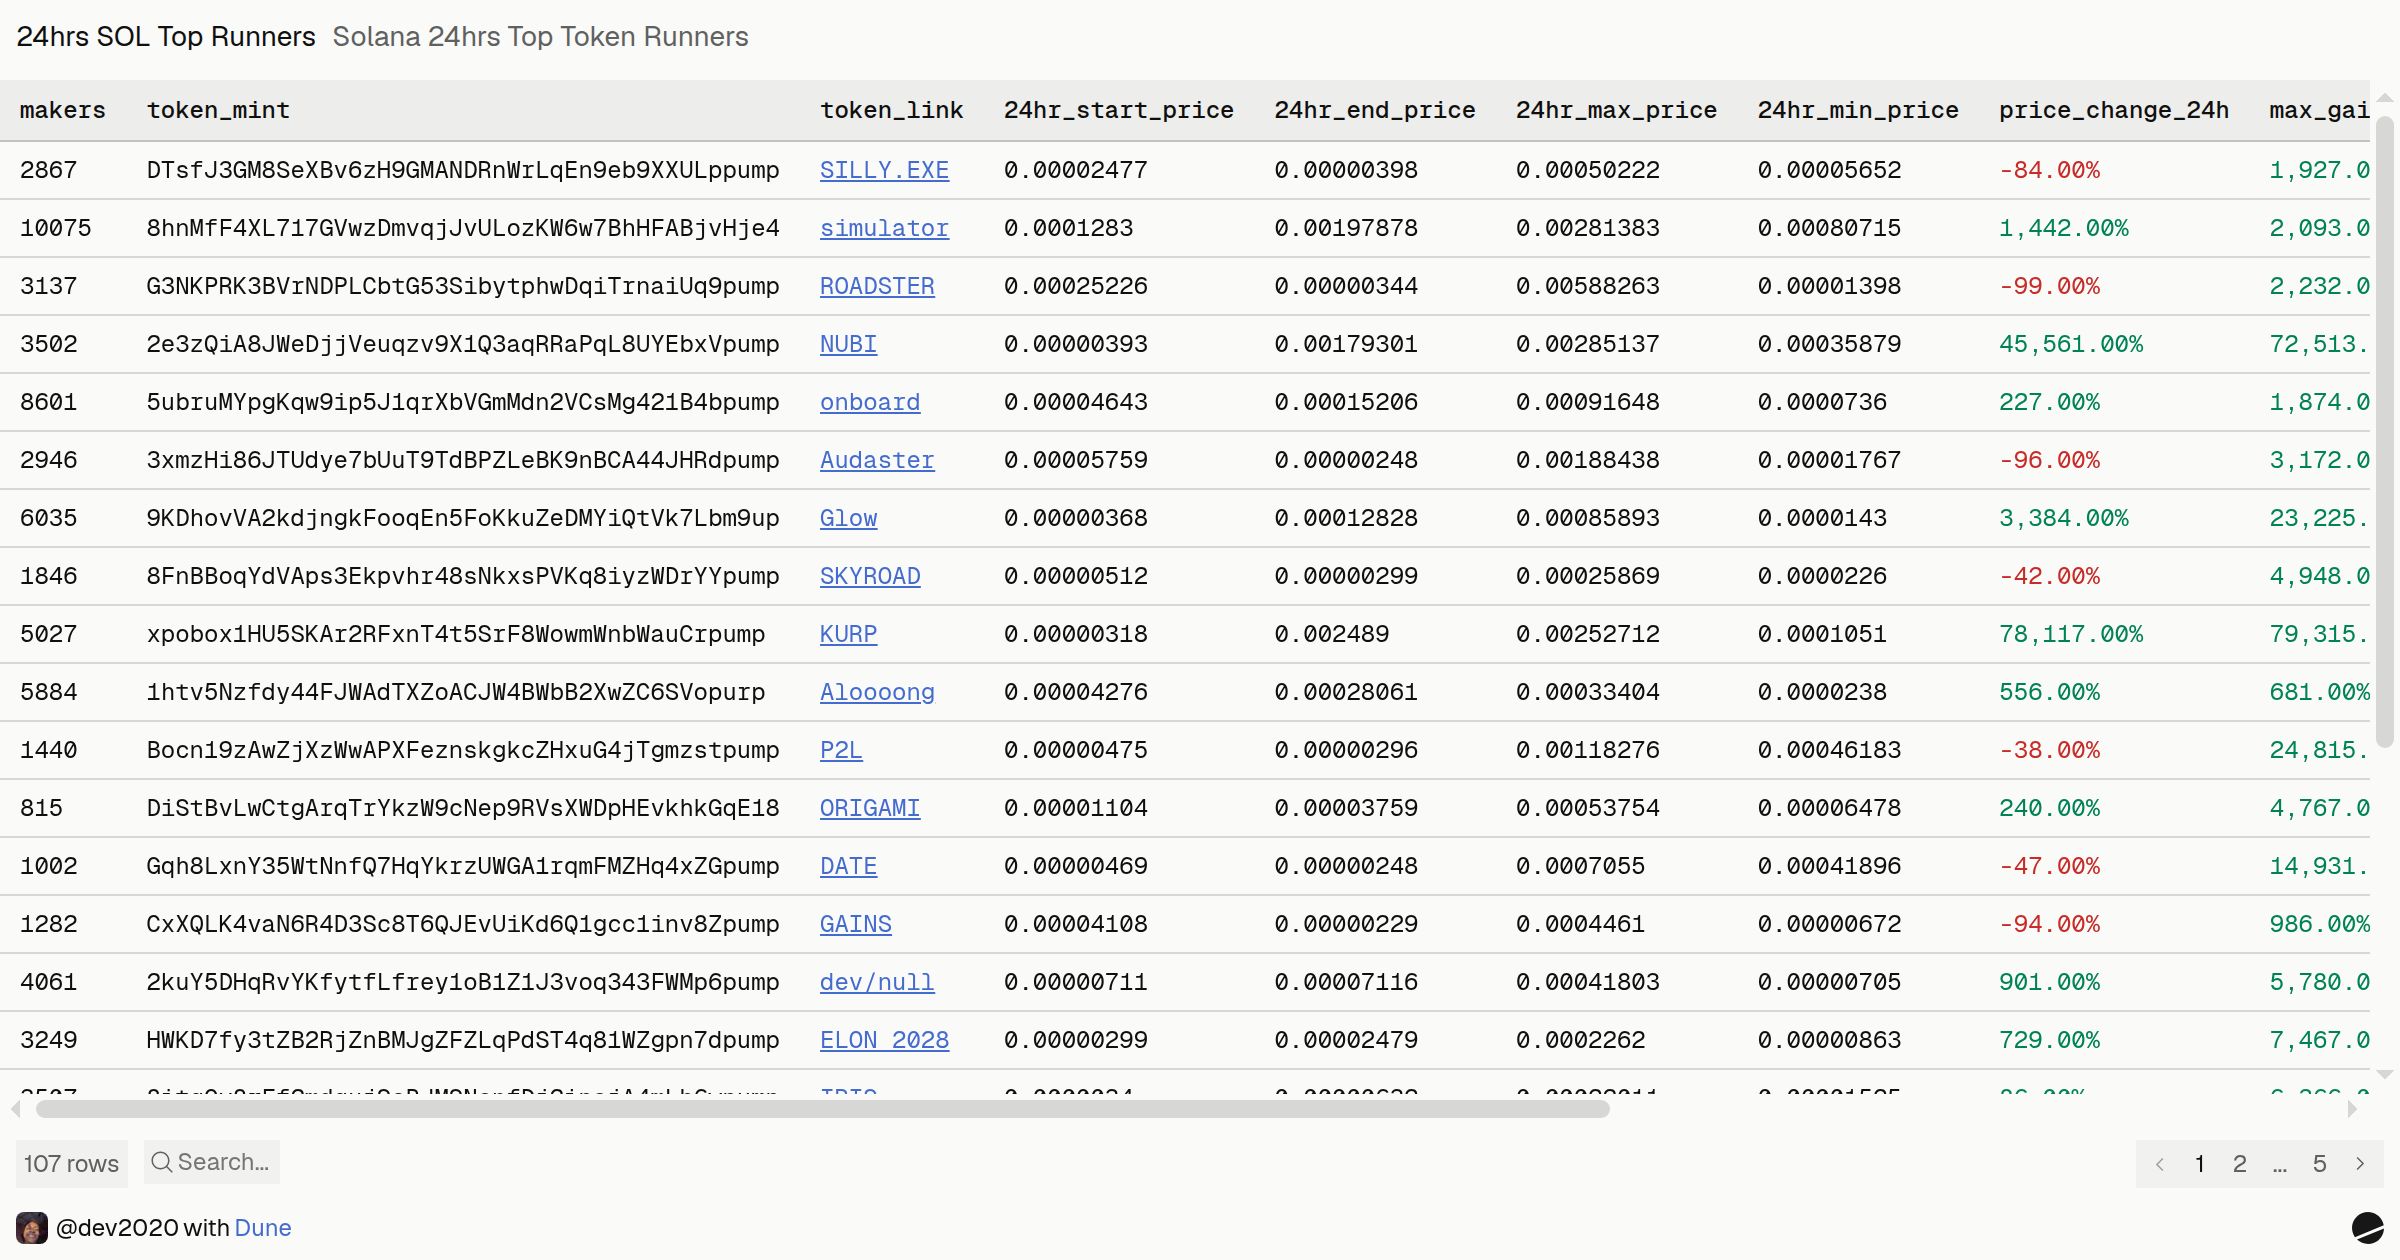Select page 1 in pagination
Image resolution: width=2400 pixels, height=1260 pixels.
(x=2200, y=1164)
